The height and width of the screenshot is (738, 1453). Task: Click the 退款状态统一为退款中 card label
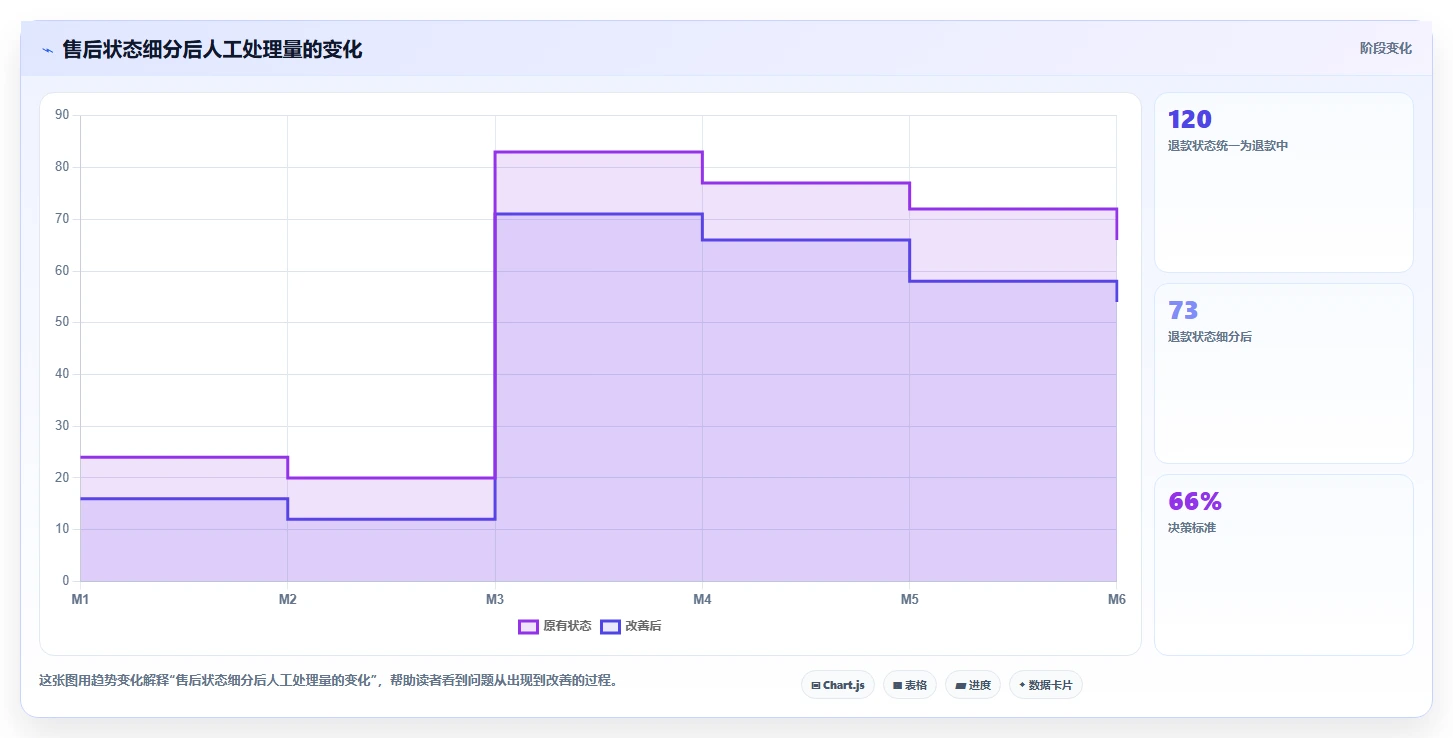pyautogui.click(x=1228, y=146)
